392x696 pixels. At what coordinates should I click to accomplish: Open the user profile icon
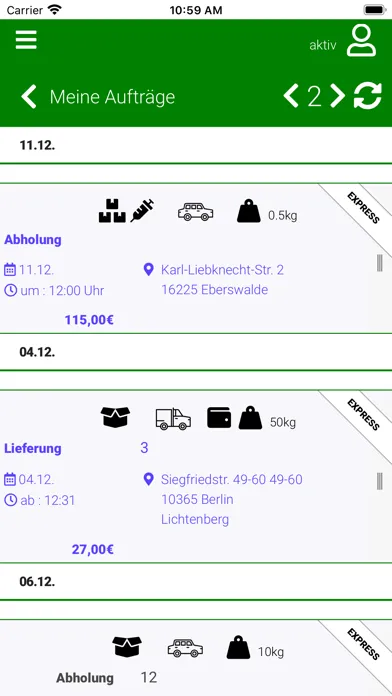point(361,41)
